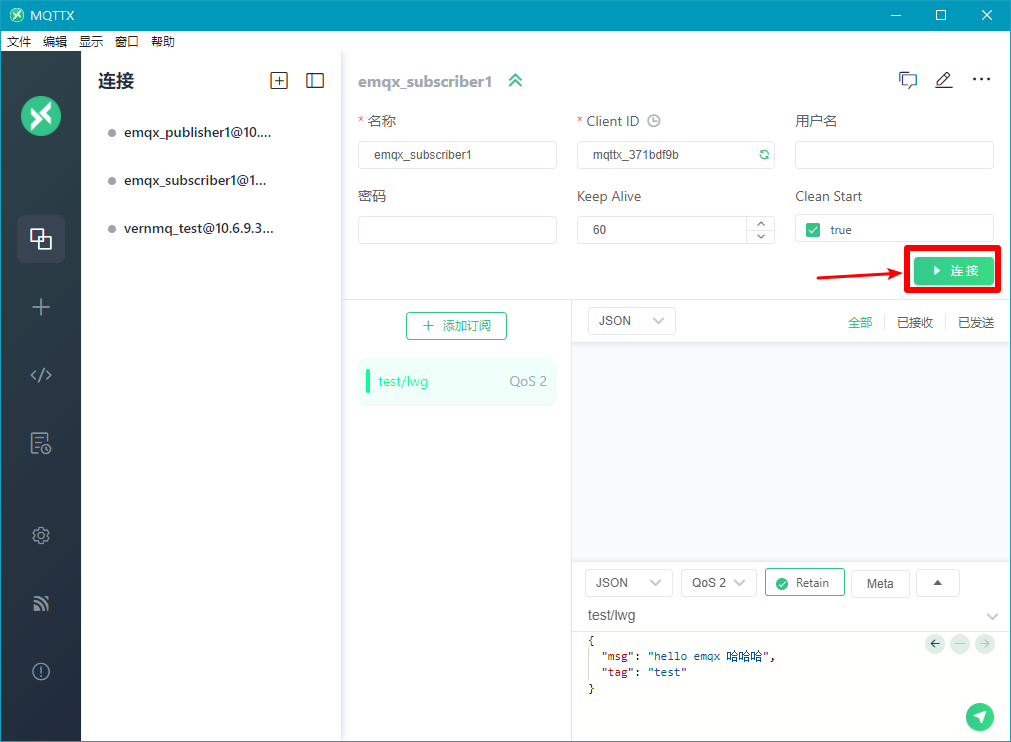1011x742 pixels.
Task: Collapse the connection form with double chevron
Action: [x=515, y=81]
